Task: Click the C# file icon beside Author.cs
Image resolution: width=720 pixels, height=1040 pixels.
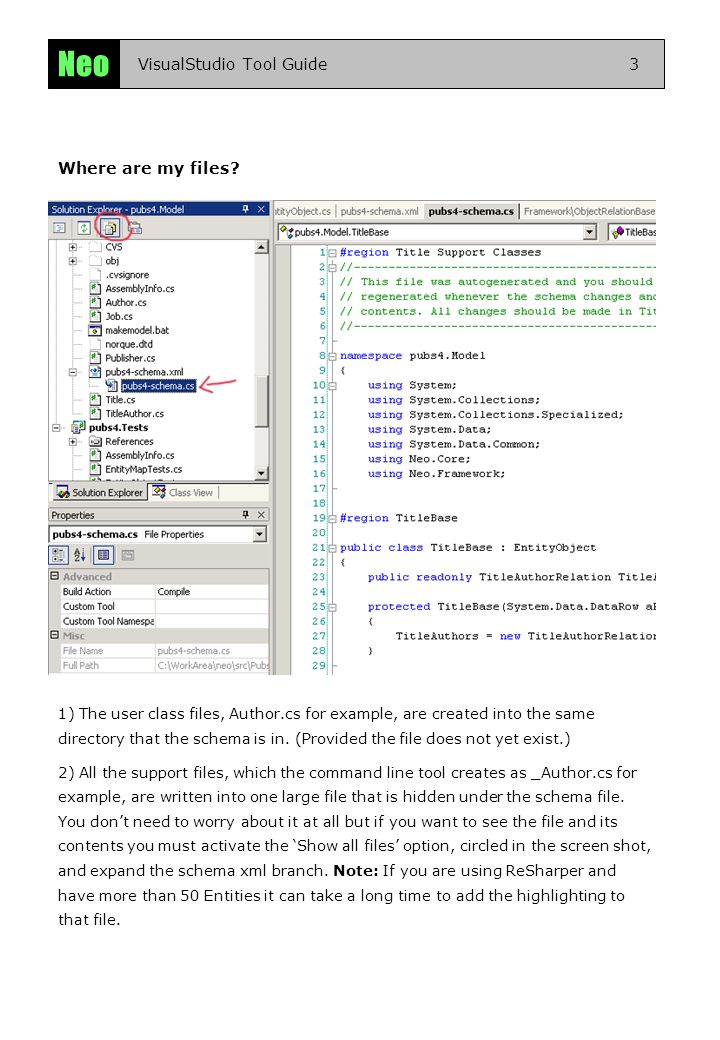Action: pyautogui.click(x=95, y=302)
